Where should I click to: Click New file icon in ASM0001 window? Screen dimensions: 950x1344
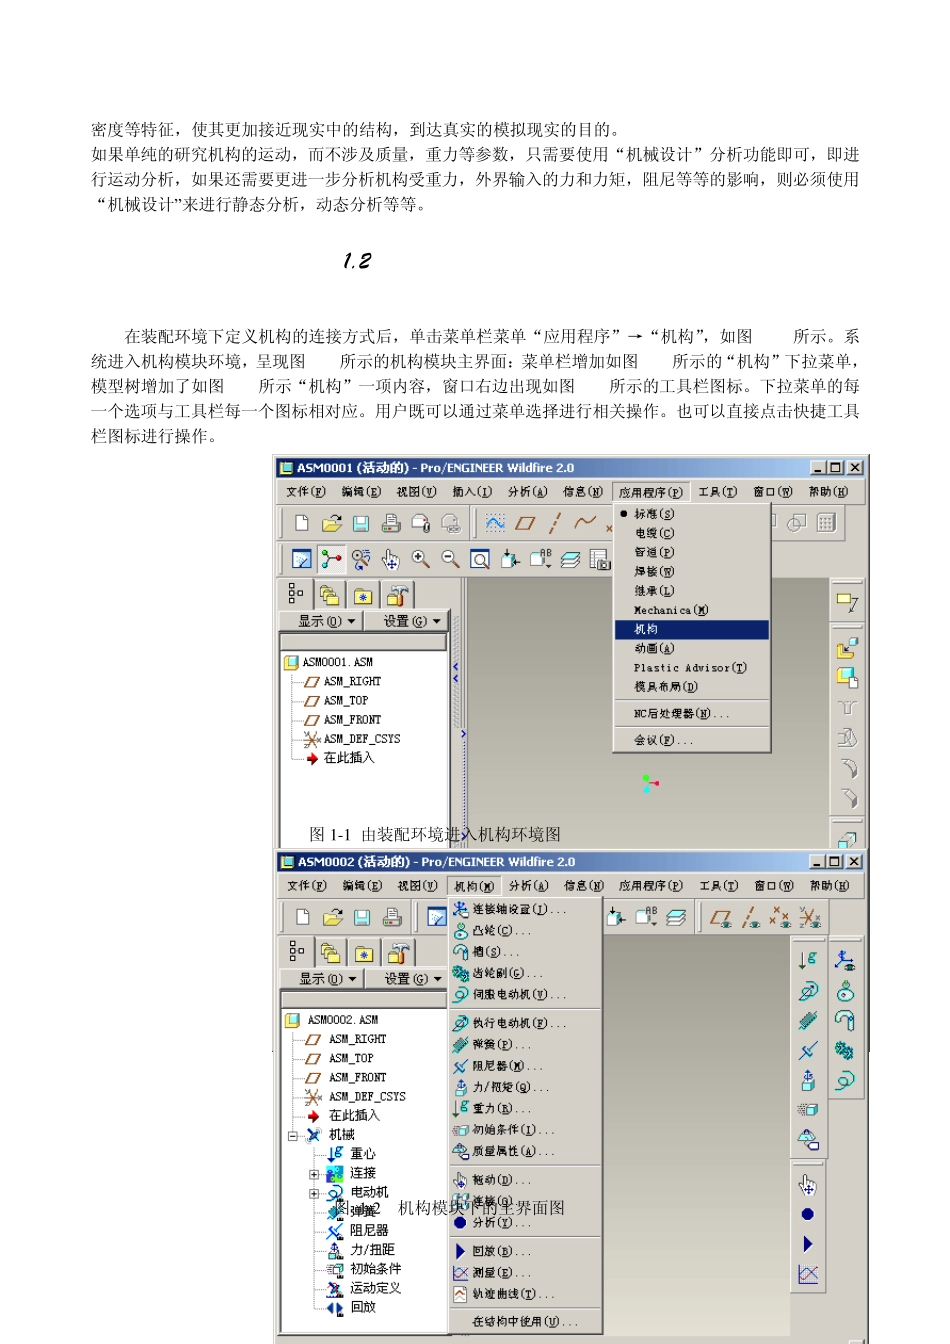click(x=301, y=523)
